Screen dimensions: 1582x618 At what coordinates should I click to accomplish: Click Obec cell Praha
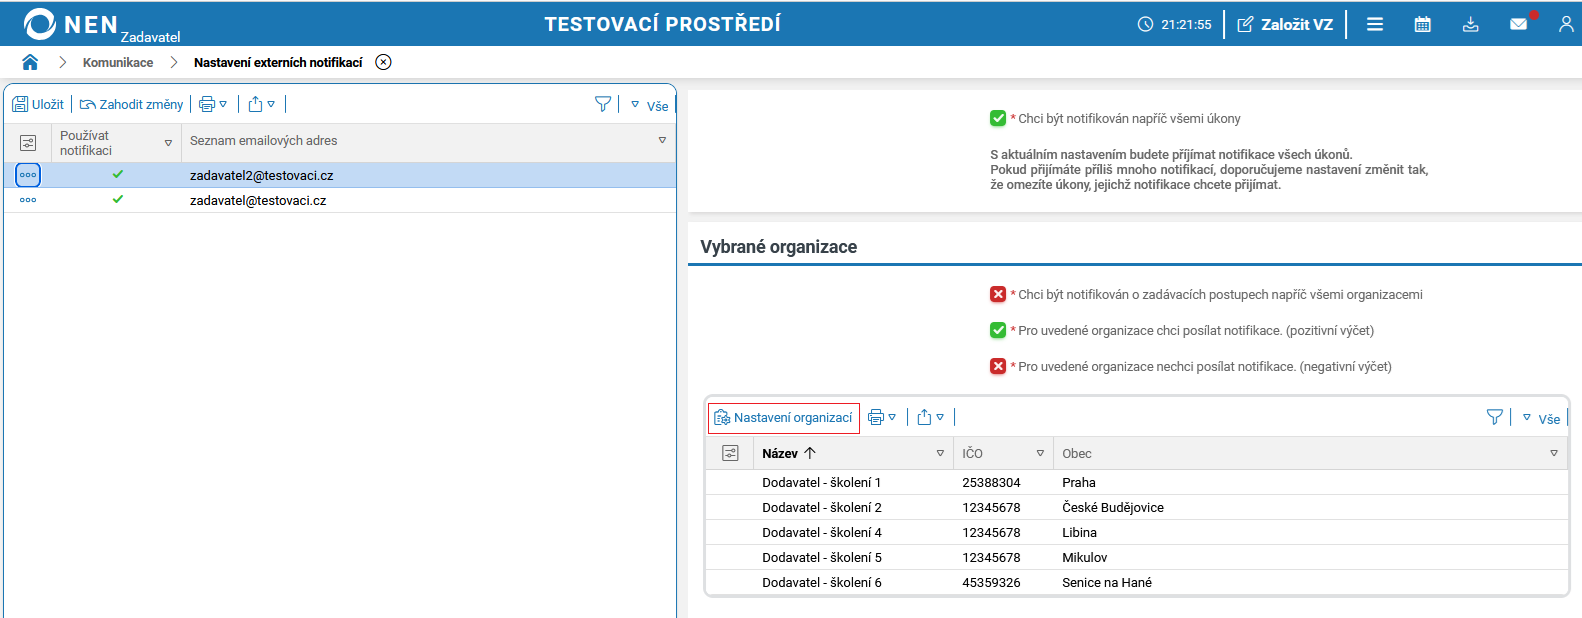pyautogui.click(x=1079, y=482)
